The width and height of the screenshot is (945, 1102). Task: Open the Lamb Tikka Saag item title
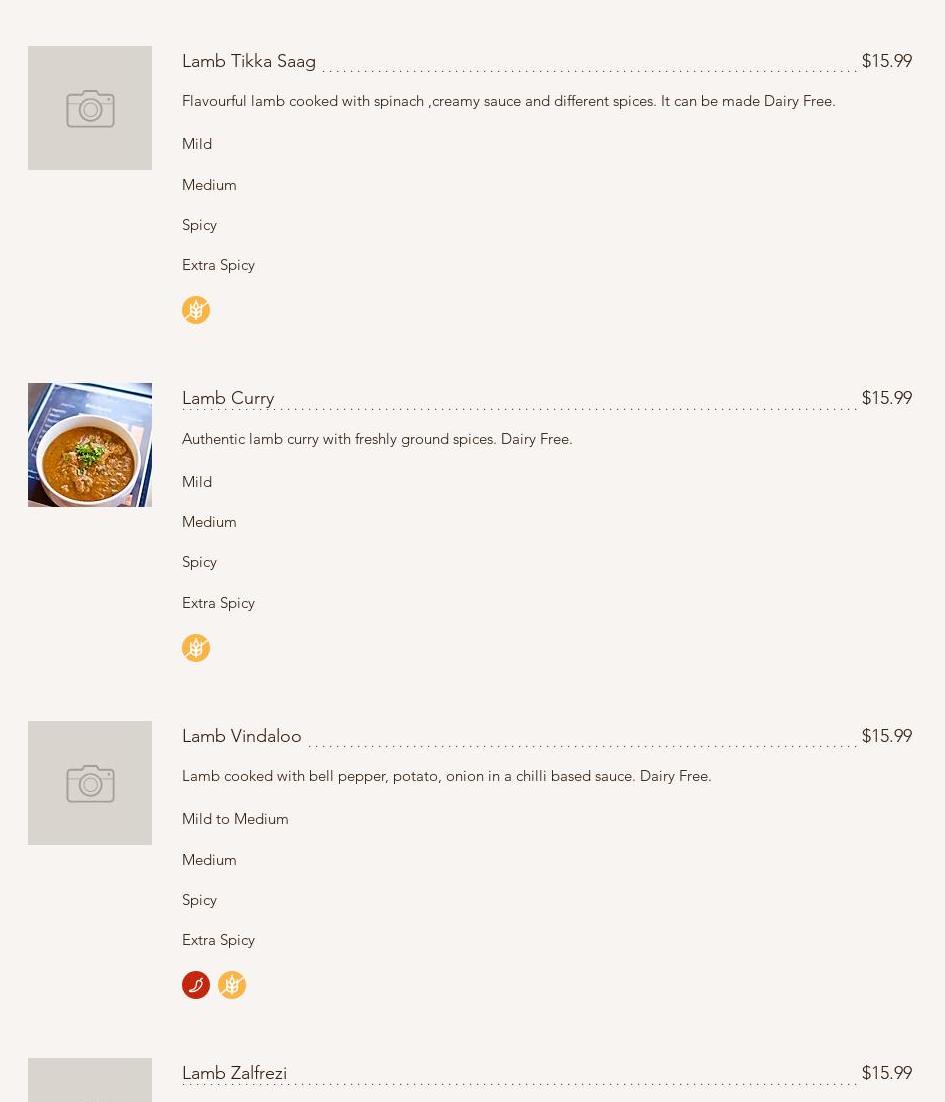click(x=249, y=61)
